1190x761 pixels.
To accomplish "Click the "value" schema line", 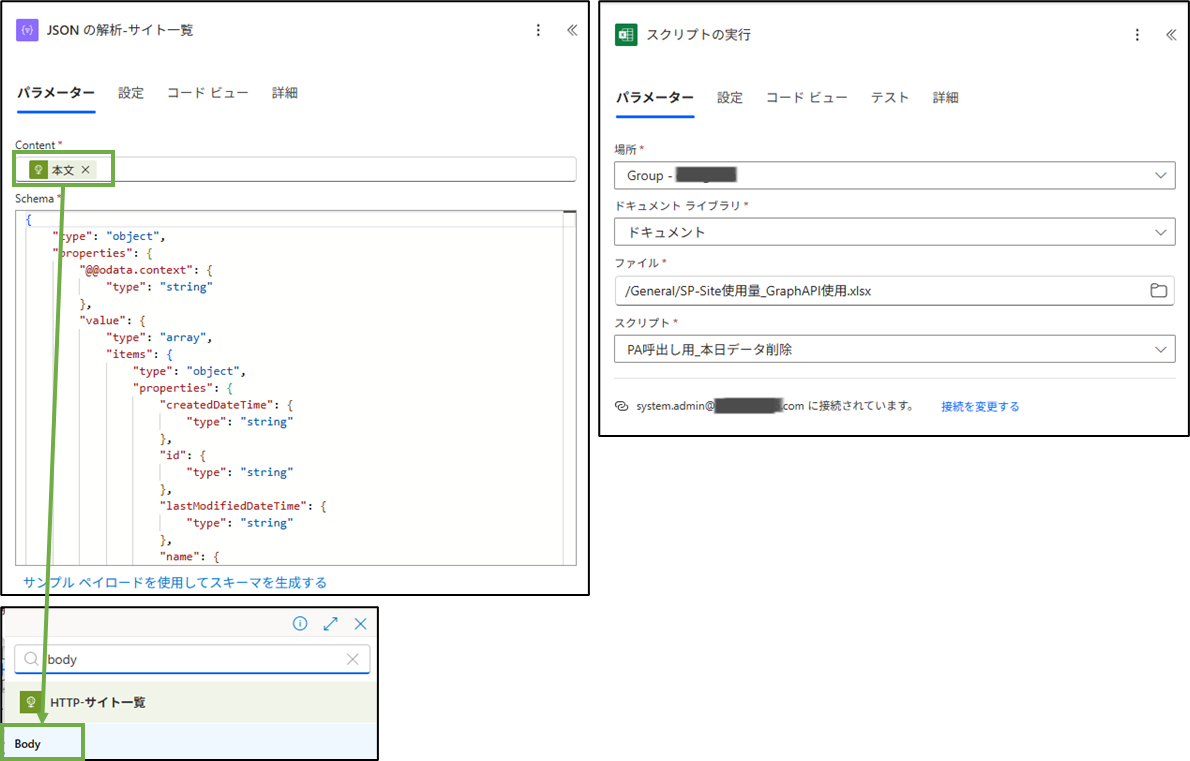I will point(112,320).
